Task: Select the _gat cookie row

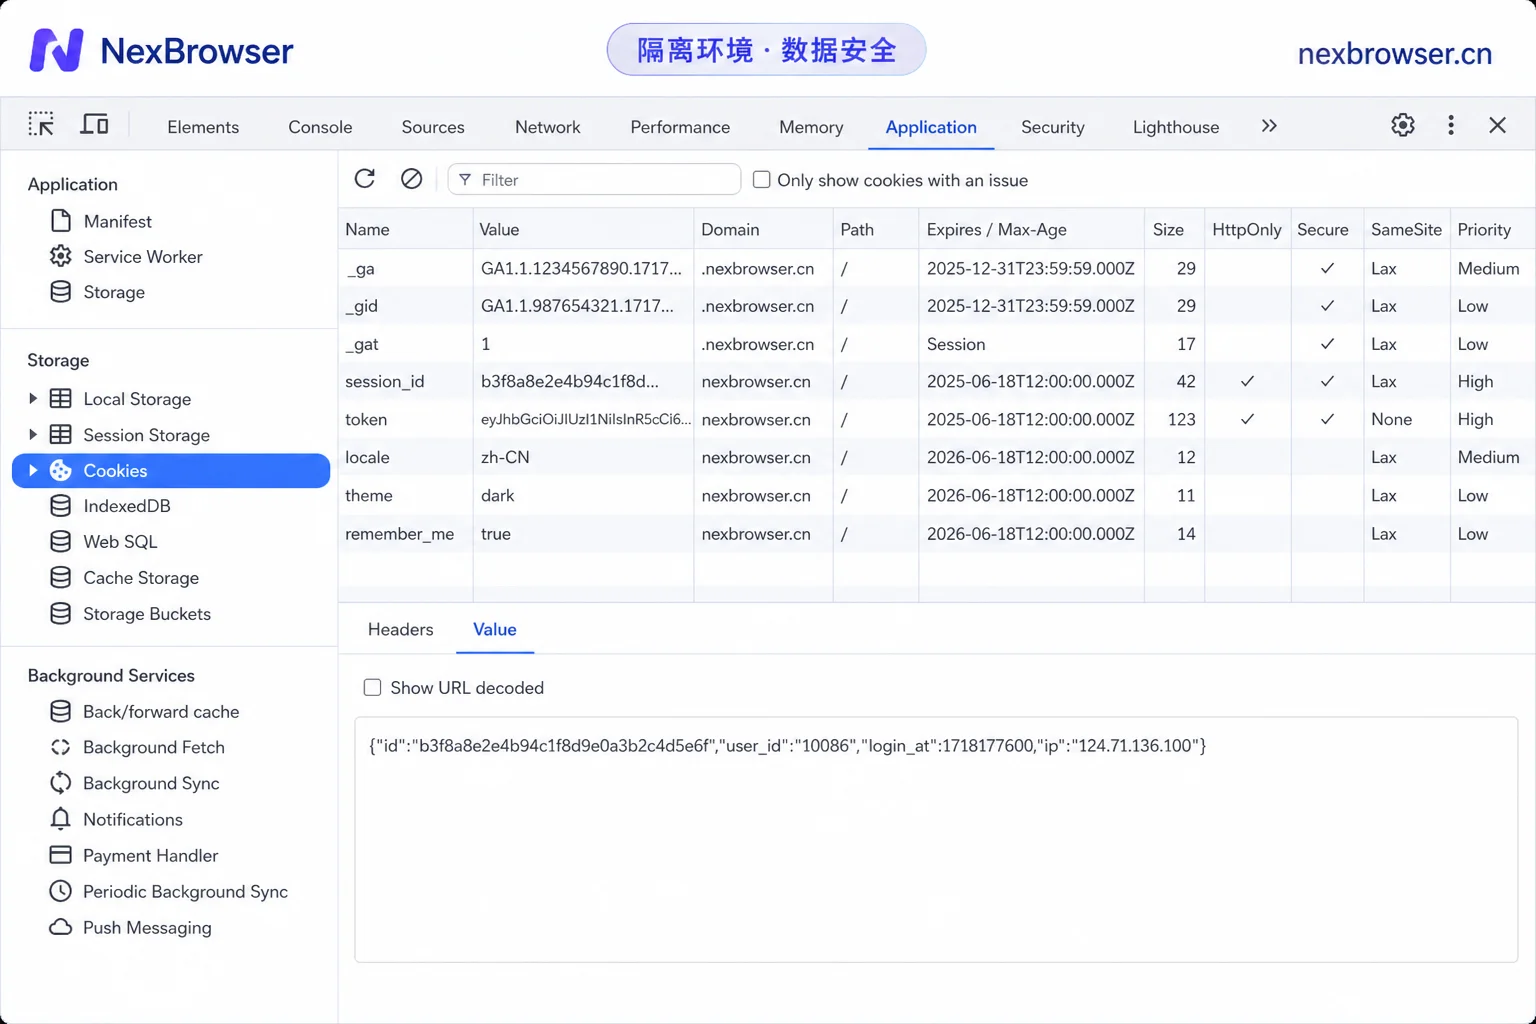Action: pyautogui.click(x=937, y=344)
